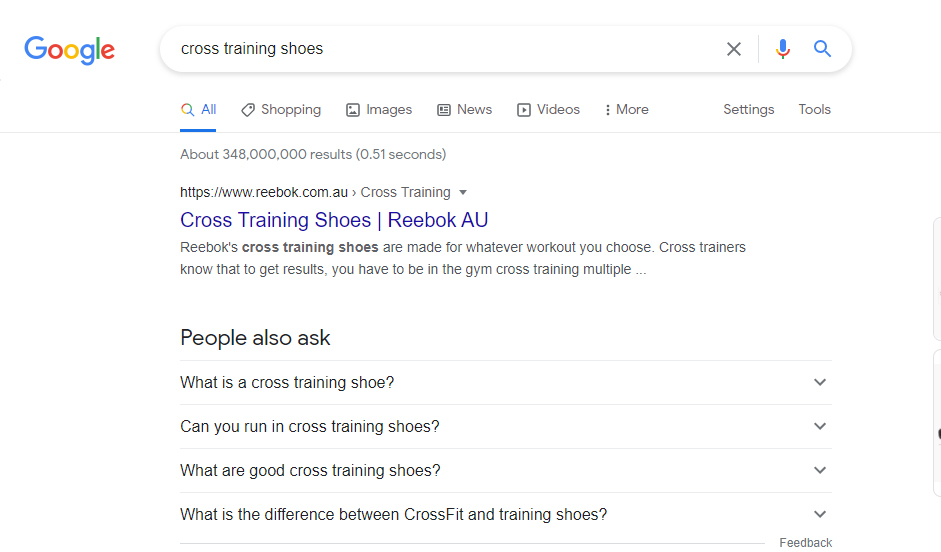Clear the search box with X icon
Image resolution: width=941 pixels, height=552 pixels.
point(733,49)
